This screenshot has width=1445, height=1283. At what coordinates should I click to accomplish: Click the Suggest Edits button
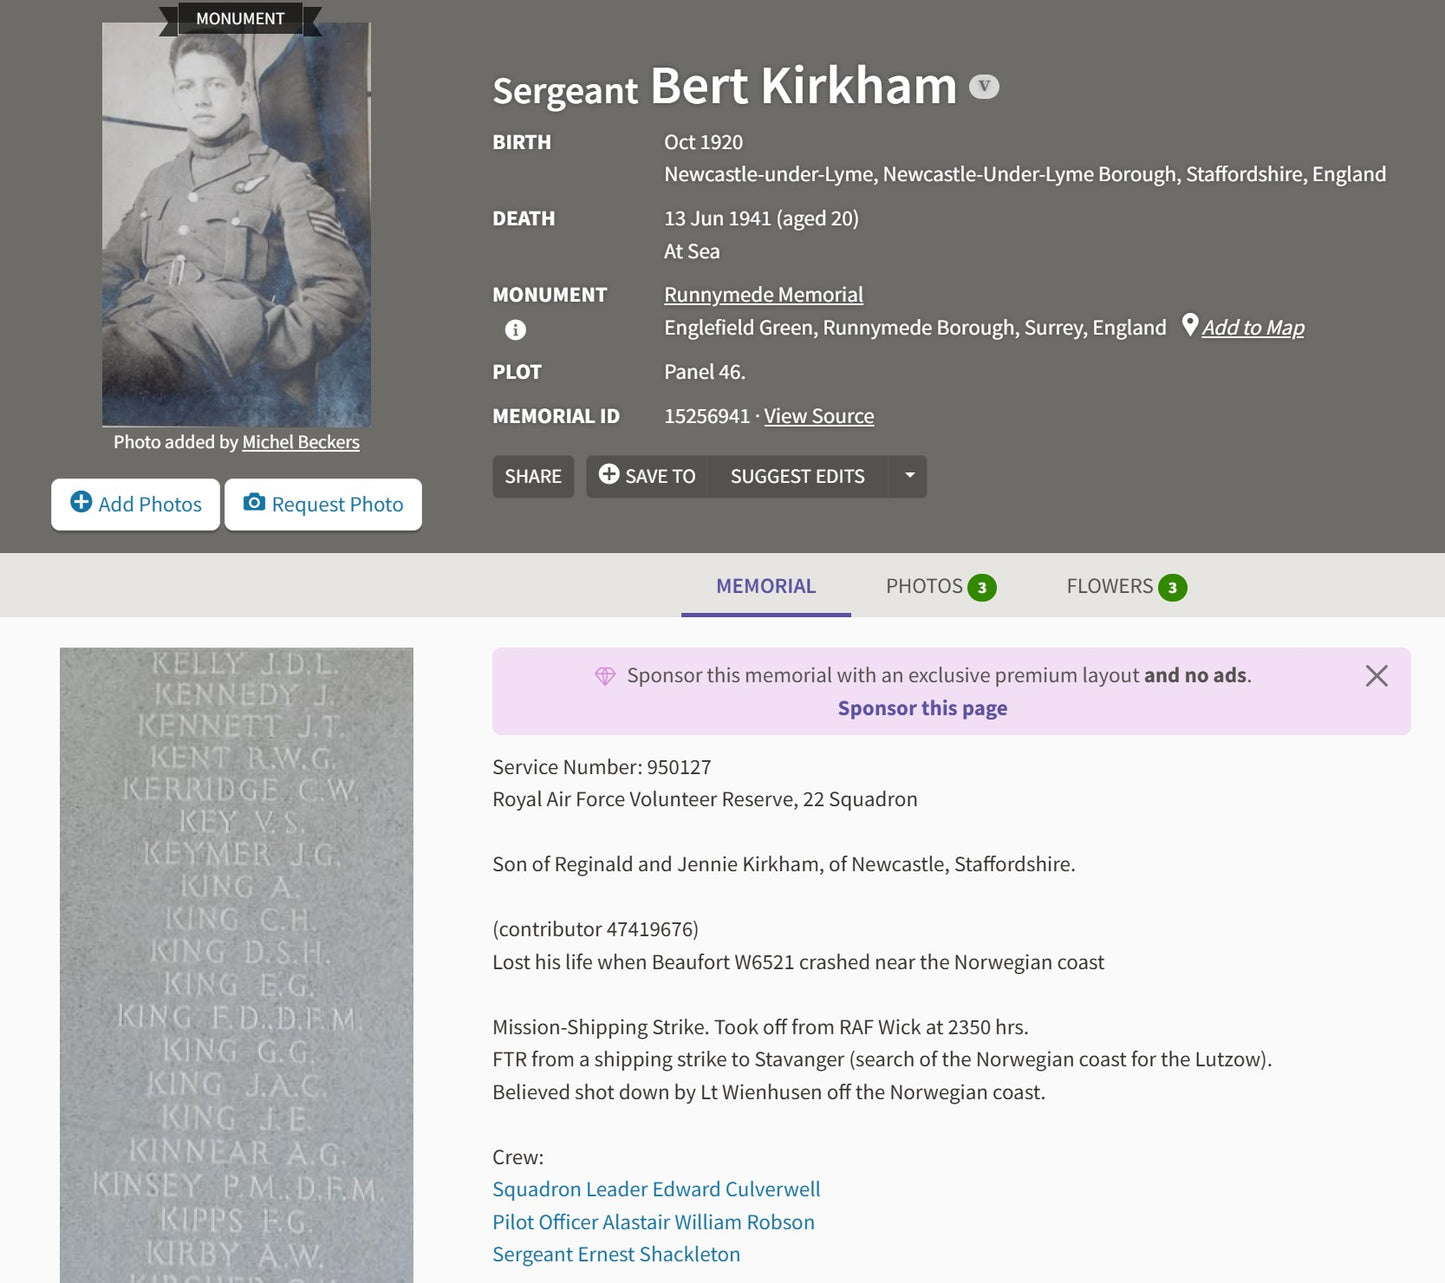(797, 477)
